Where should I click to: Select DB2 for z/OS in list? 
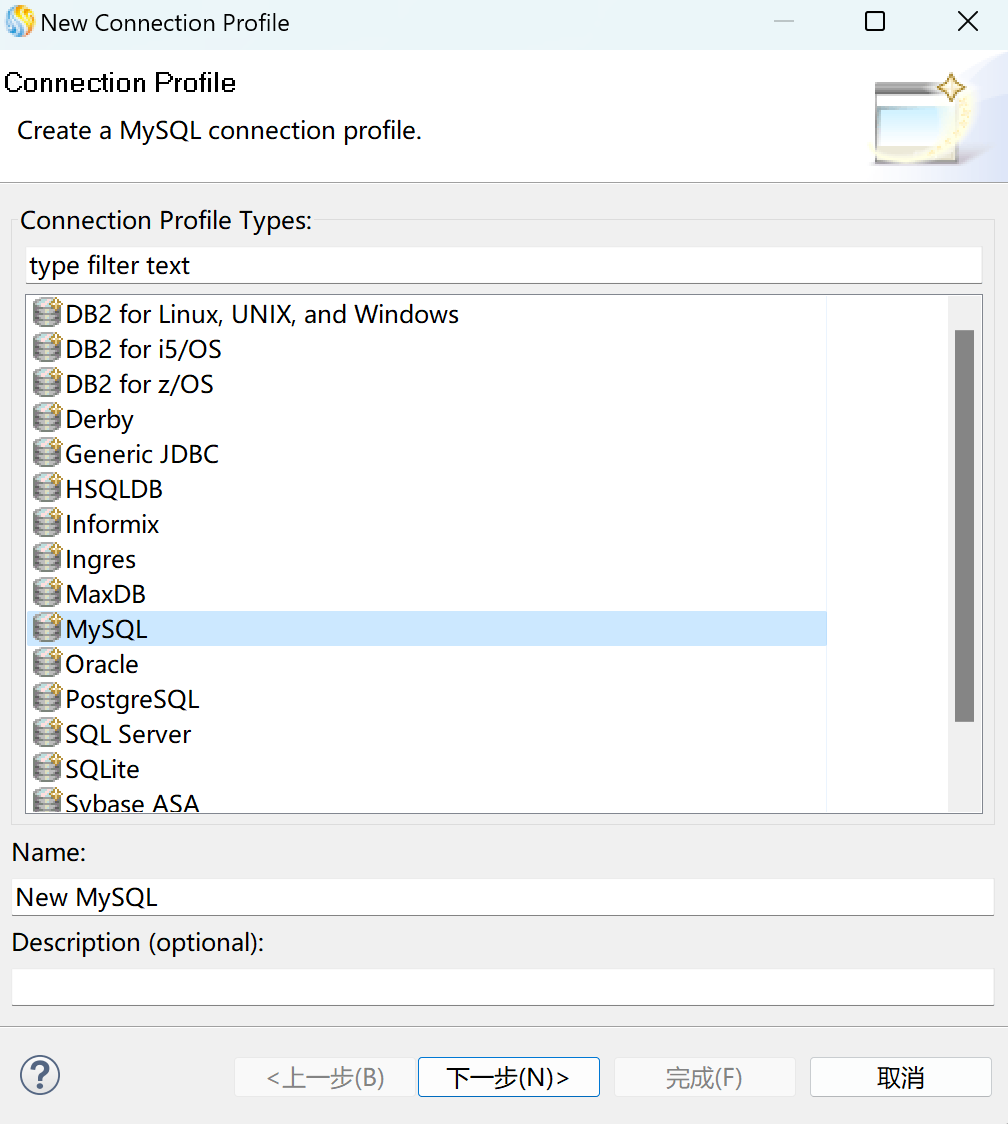click(x=139, y=384)
